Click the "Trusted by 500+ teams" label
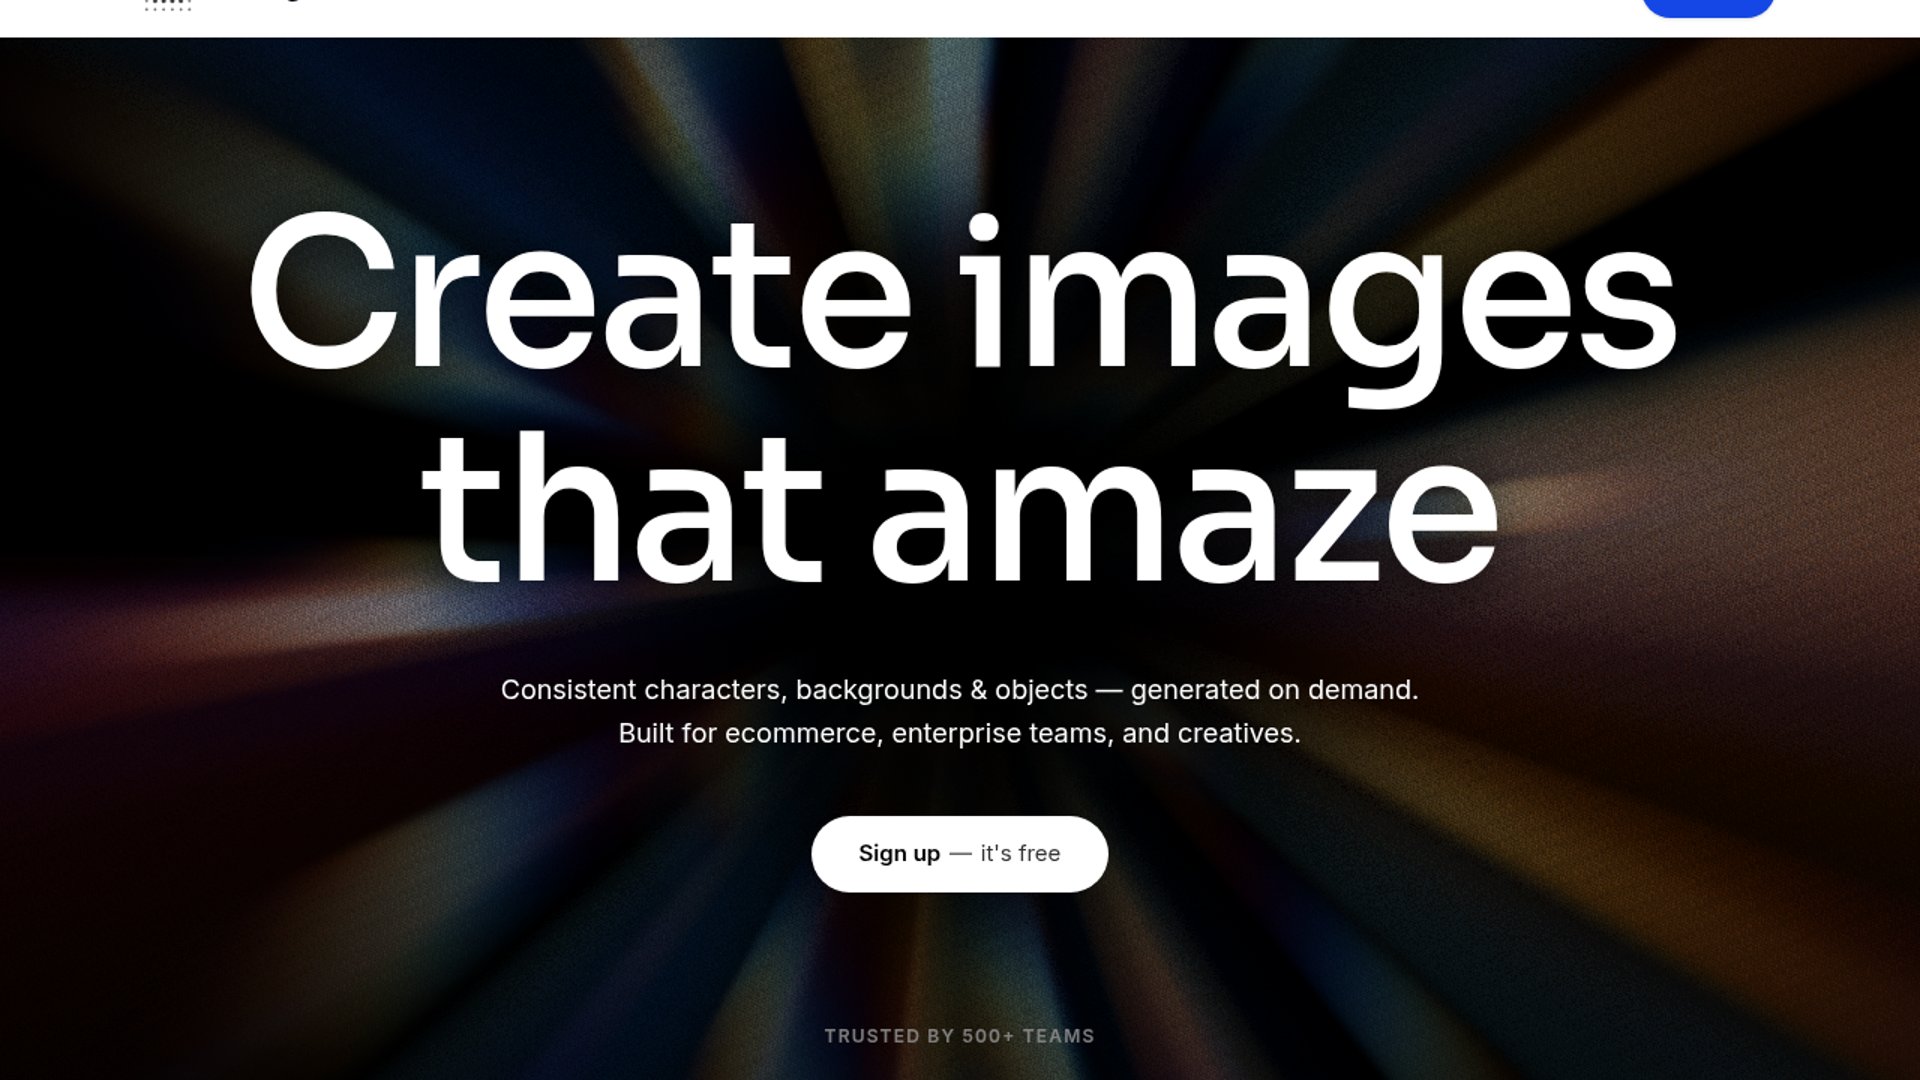Viewport: 1920px width, 1080px height. [x=959, y=1036]
